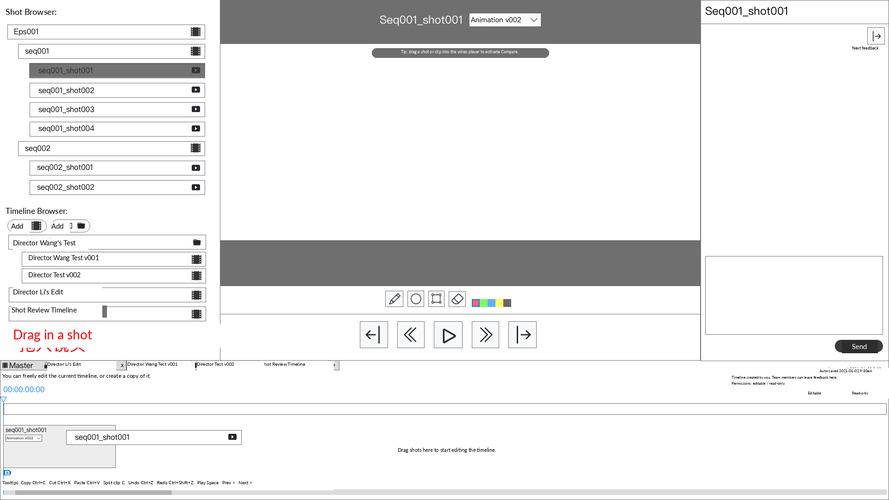Send the feedback comment
The height and width of the screenshot is (500, 889).
coord(858,346)
